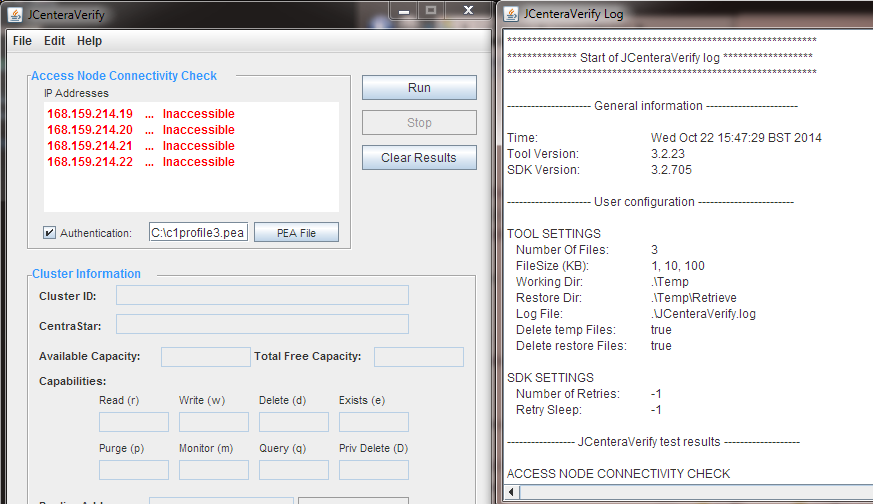Click the Query (q) capability box
873x504 pixels.
pos(293,470)
